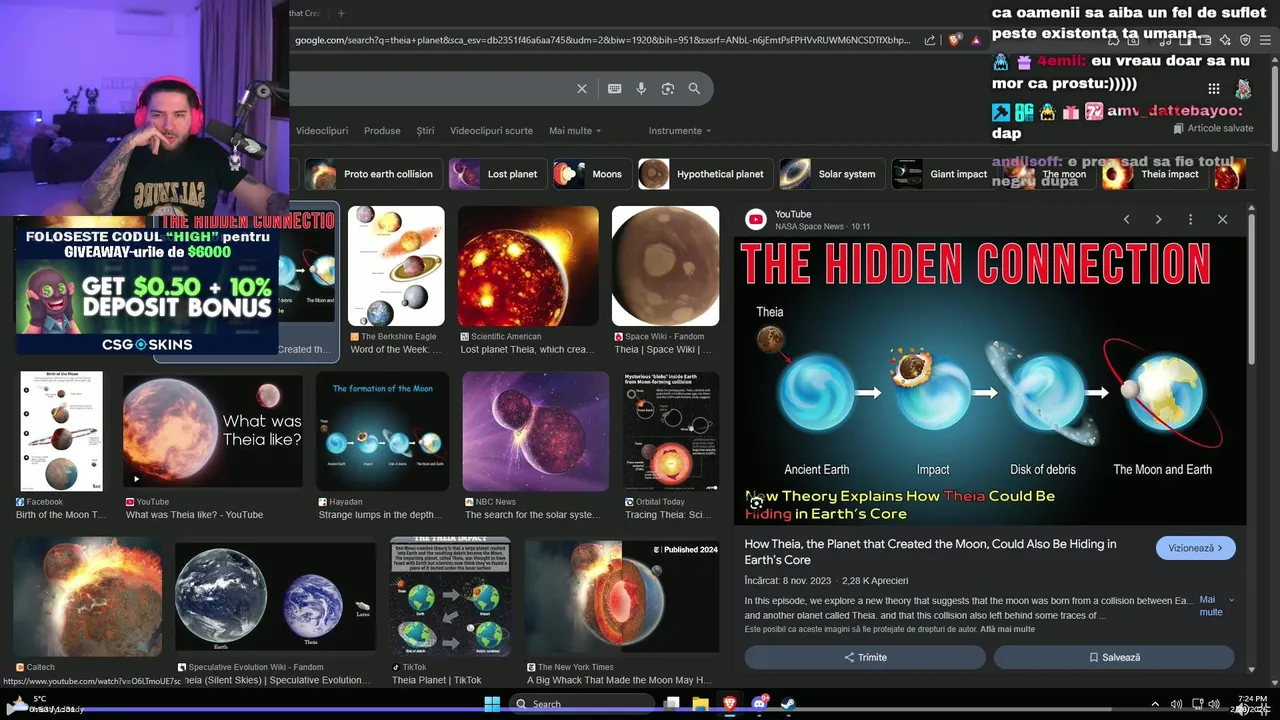Open the on-screen keyboard input tool
Viewport: 1280px width, 720px height.
615,89
